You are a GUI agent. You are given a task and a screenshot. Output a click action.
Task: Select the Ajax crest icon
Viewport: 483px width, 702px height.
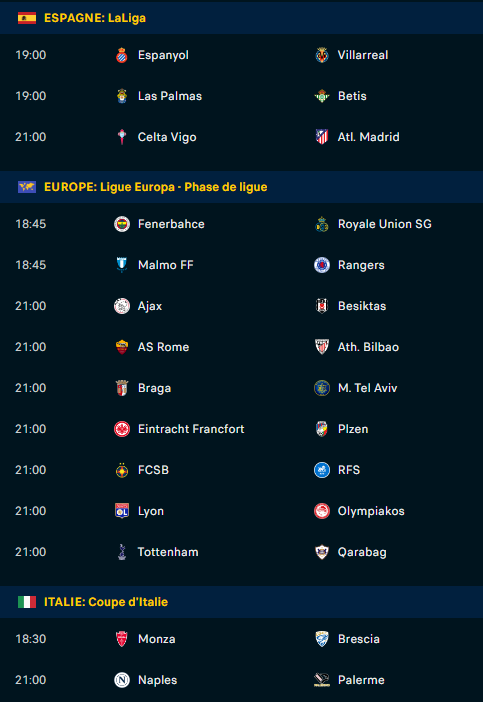tap(122, 306)
